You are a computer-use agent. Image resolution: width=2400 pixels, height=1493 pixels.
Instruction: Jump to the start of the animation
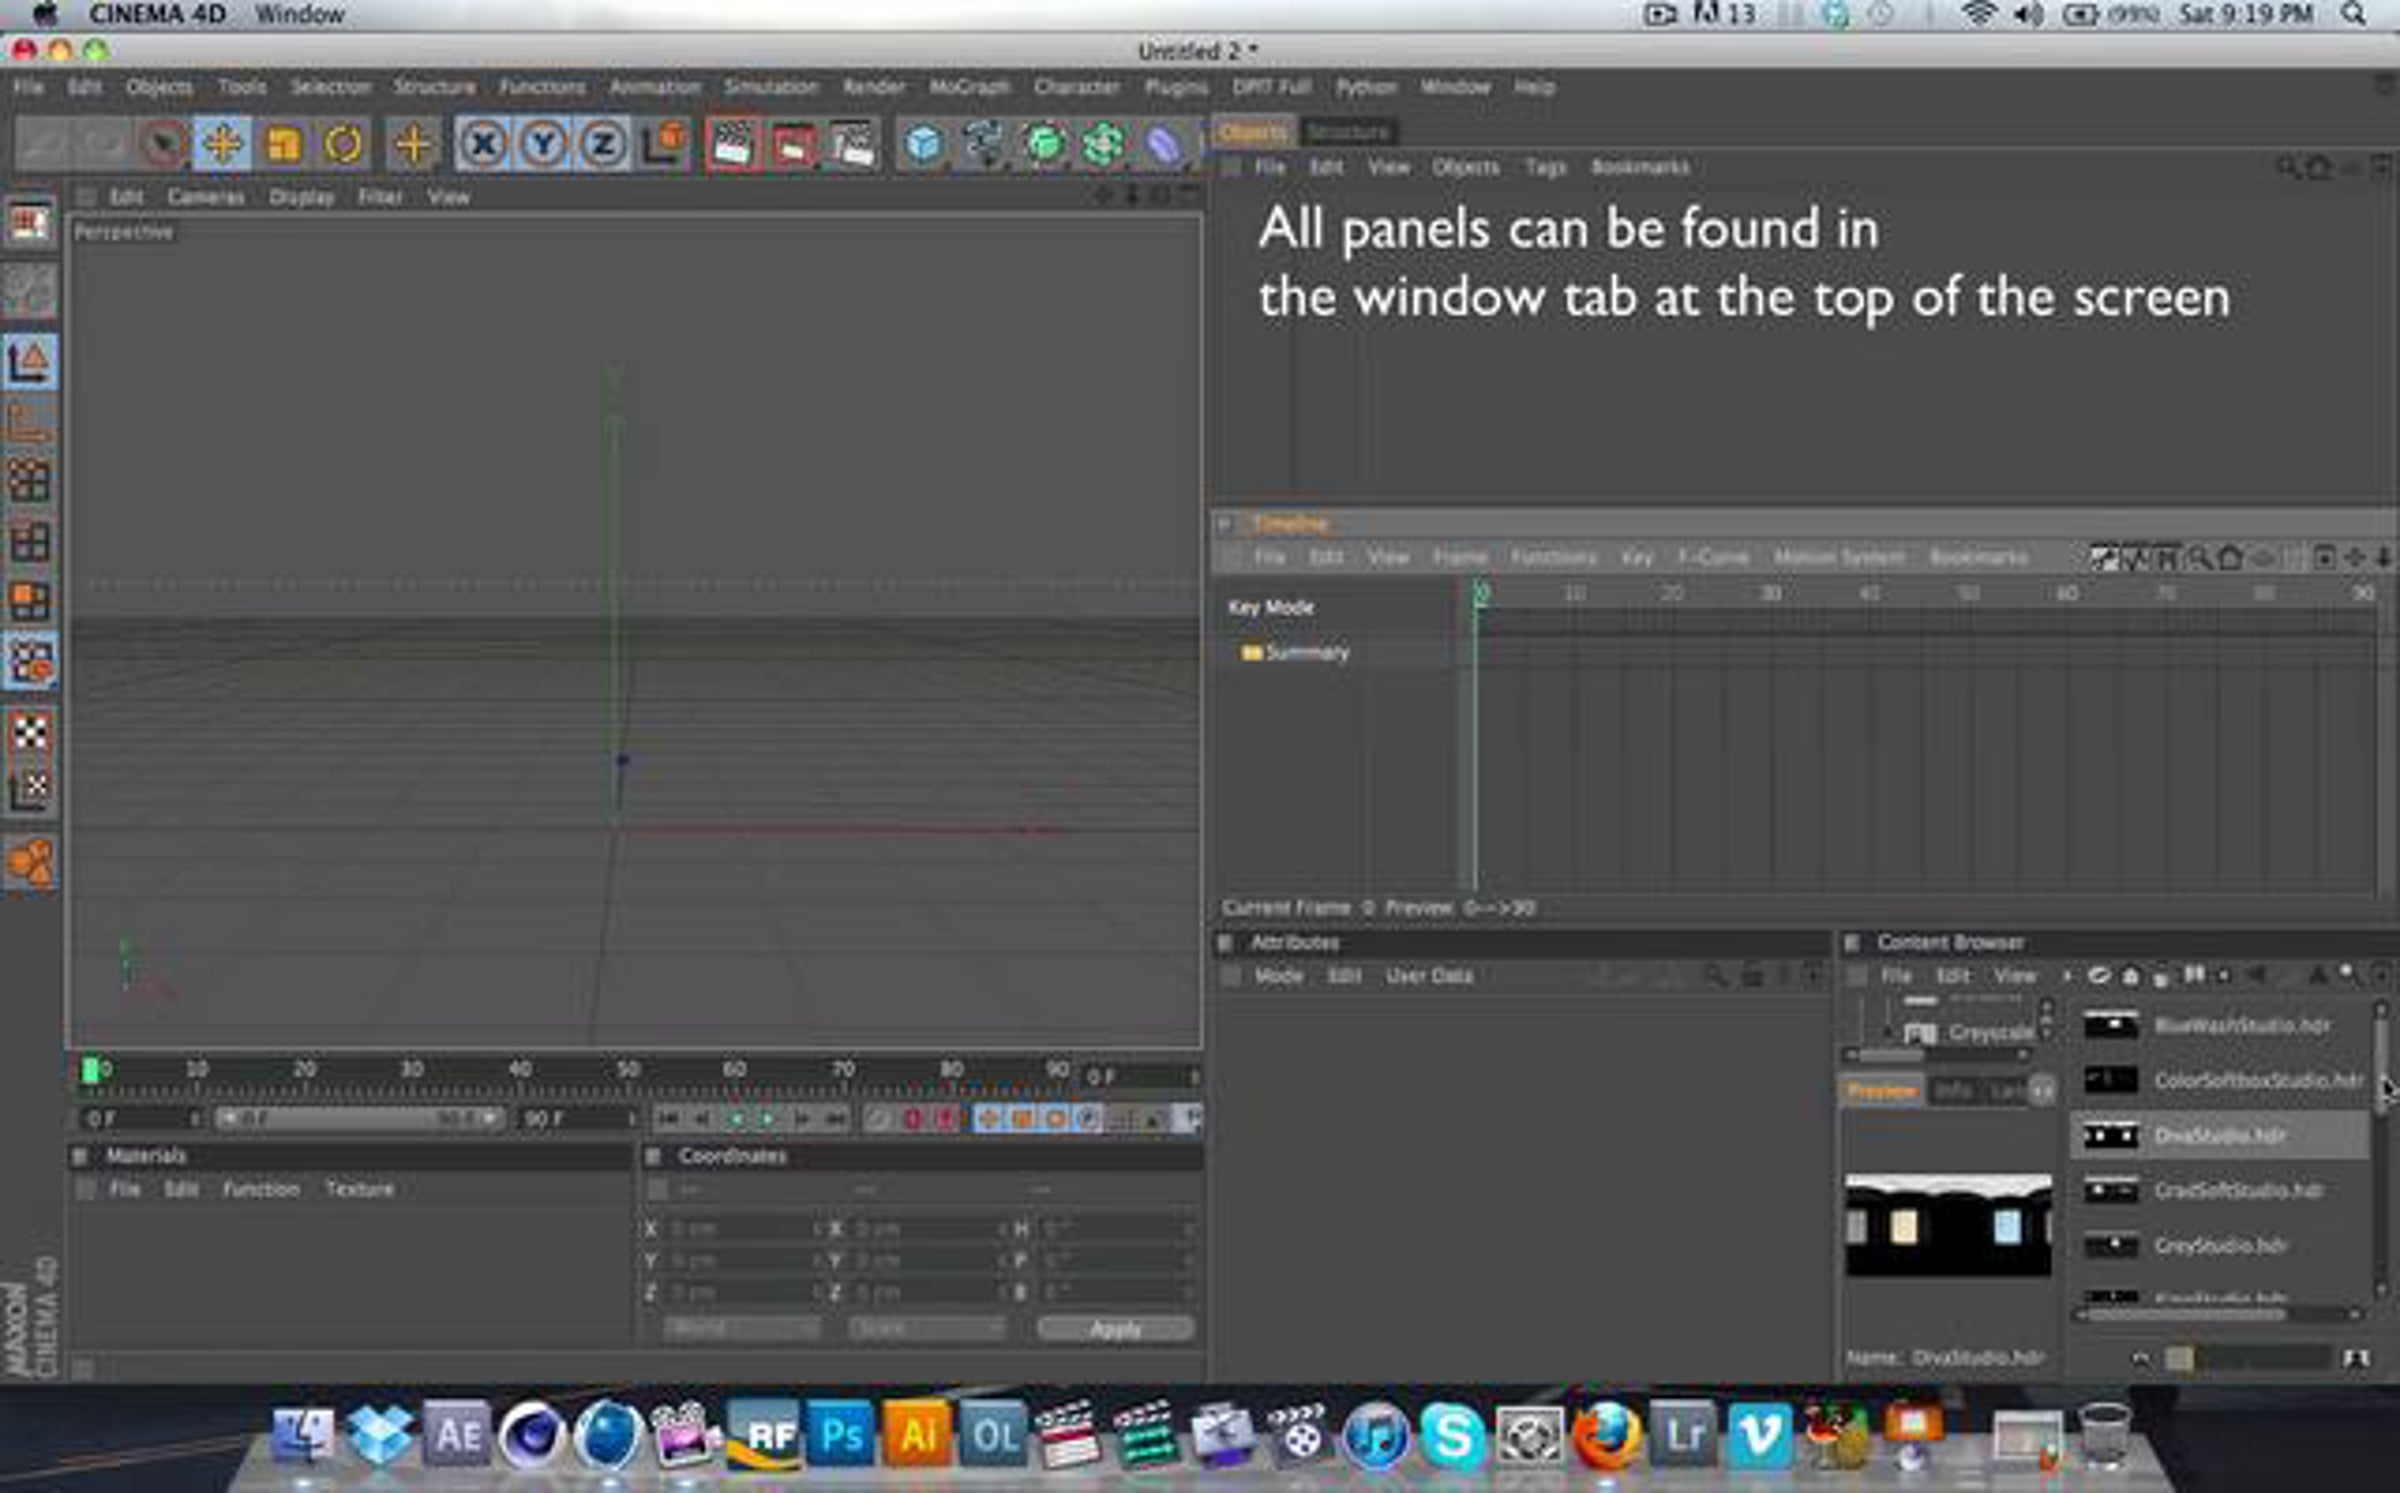pos(669,1118)
